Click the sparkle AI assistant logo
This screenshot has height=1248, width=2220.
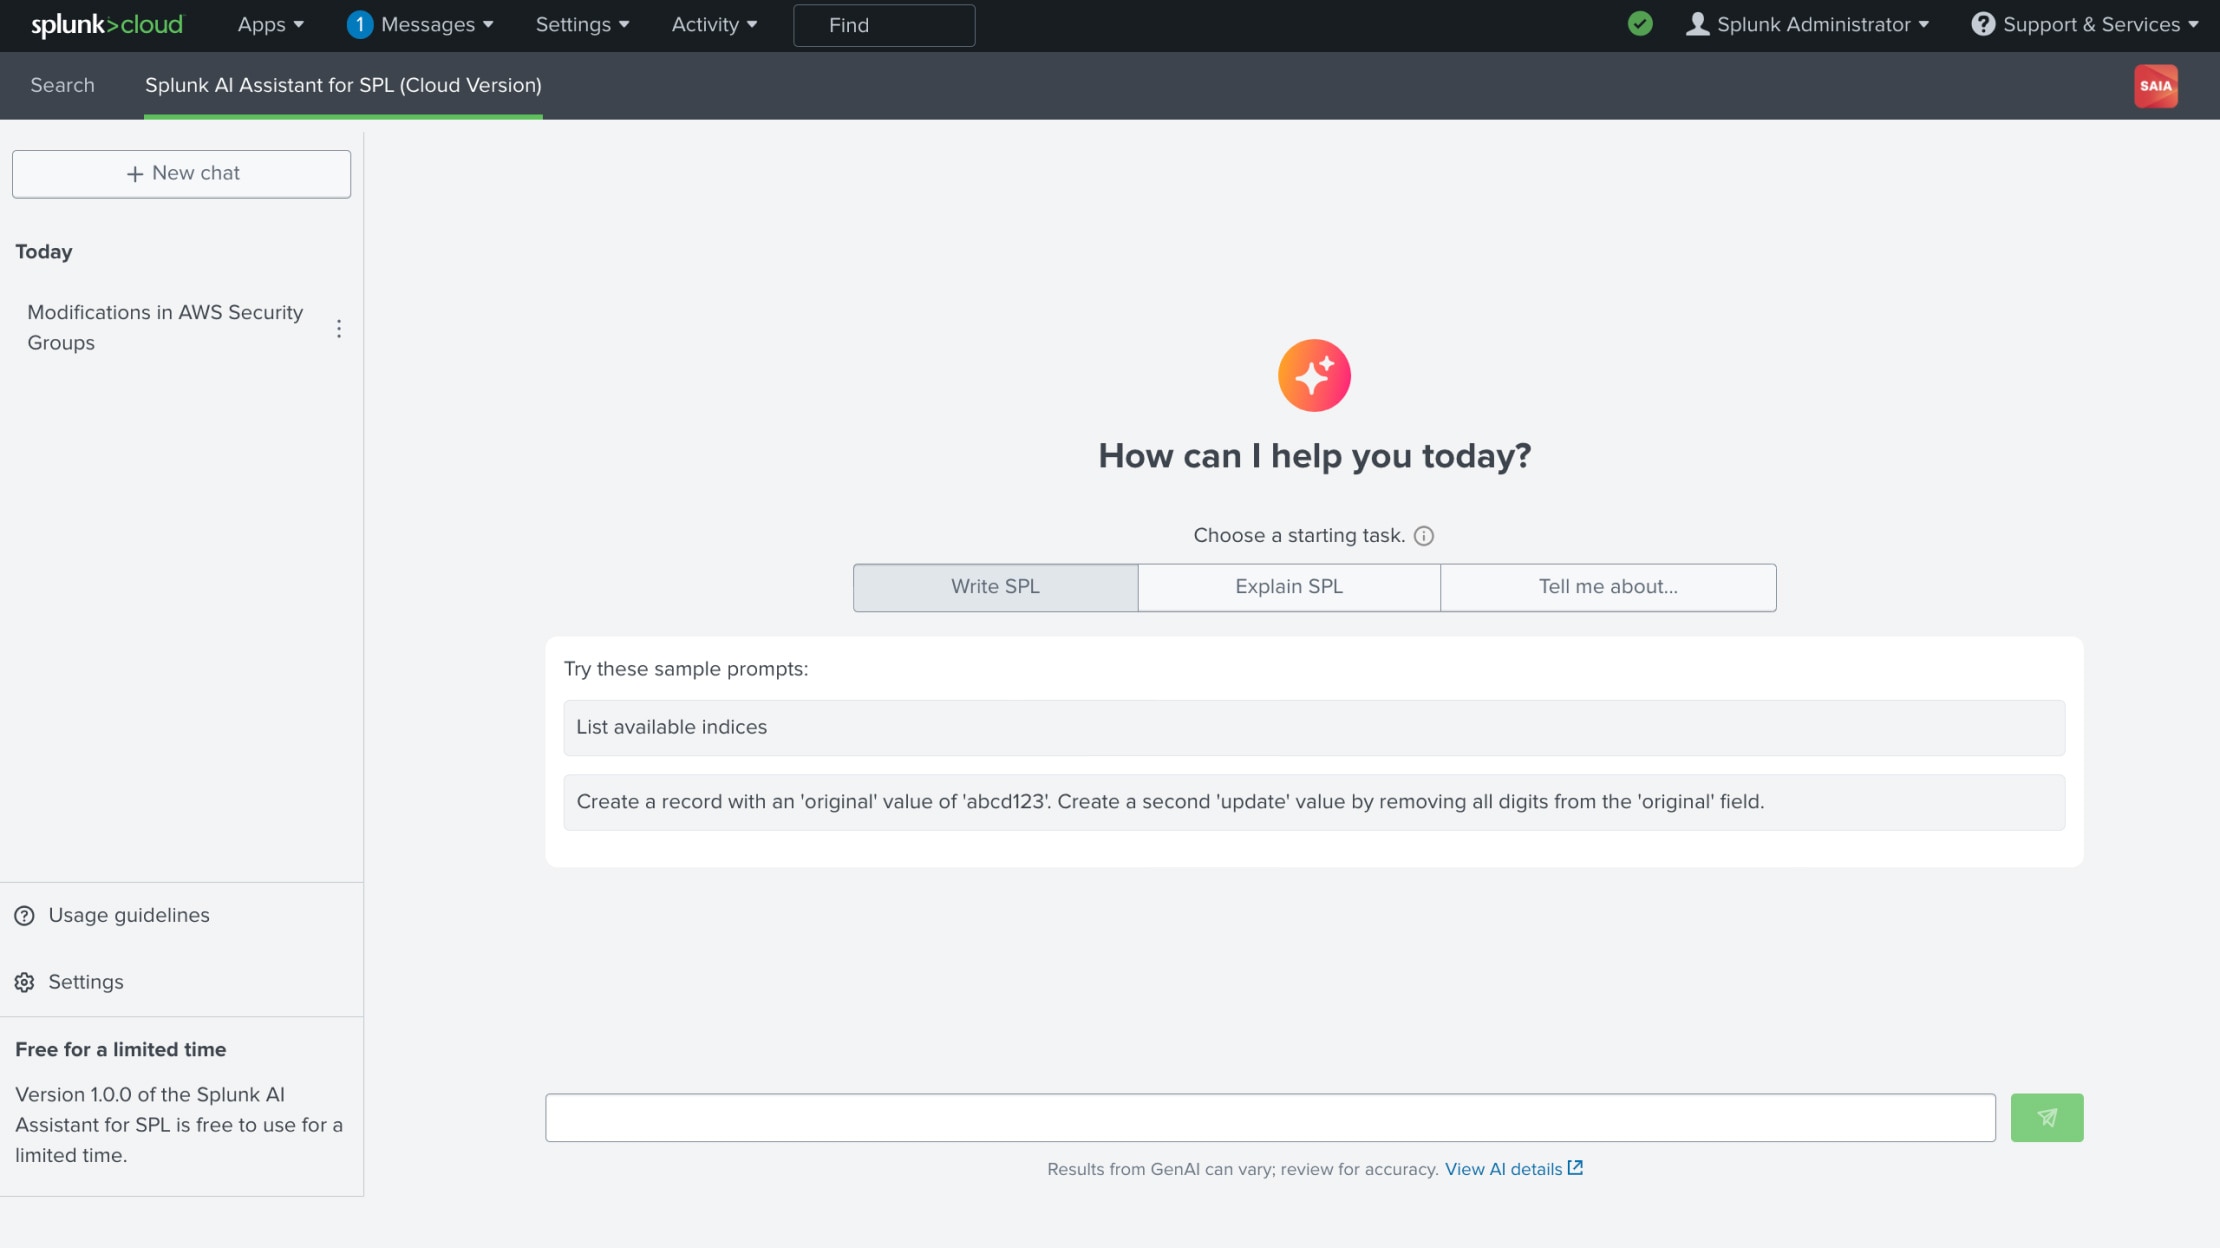[1314, 376]
